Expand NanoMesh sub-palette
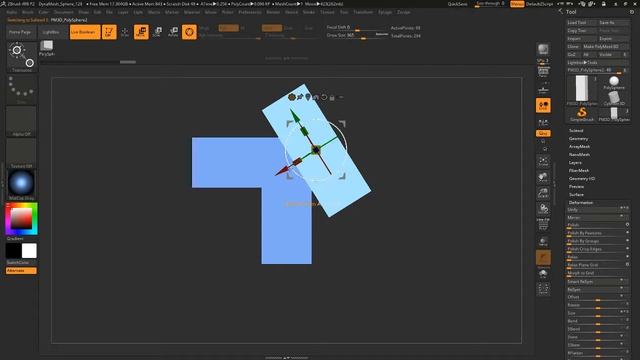 pyautogui.click(x=579, y=155)
